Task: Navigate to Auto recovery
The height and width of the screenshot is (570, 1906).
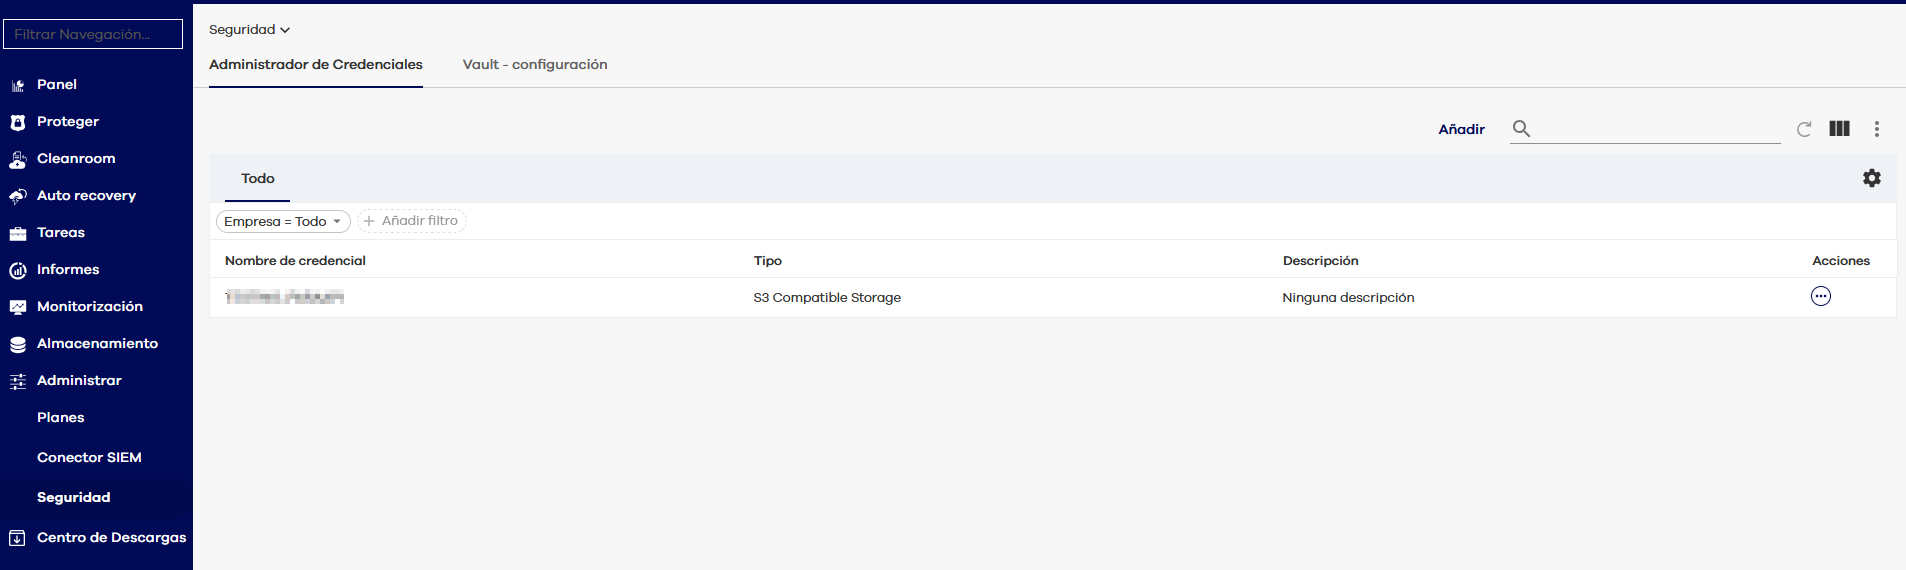Action: 86,196
